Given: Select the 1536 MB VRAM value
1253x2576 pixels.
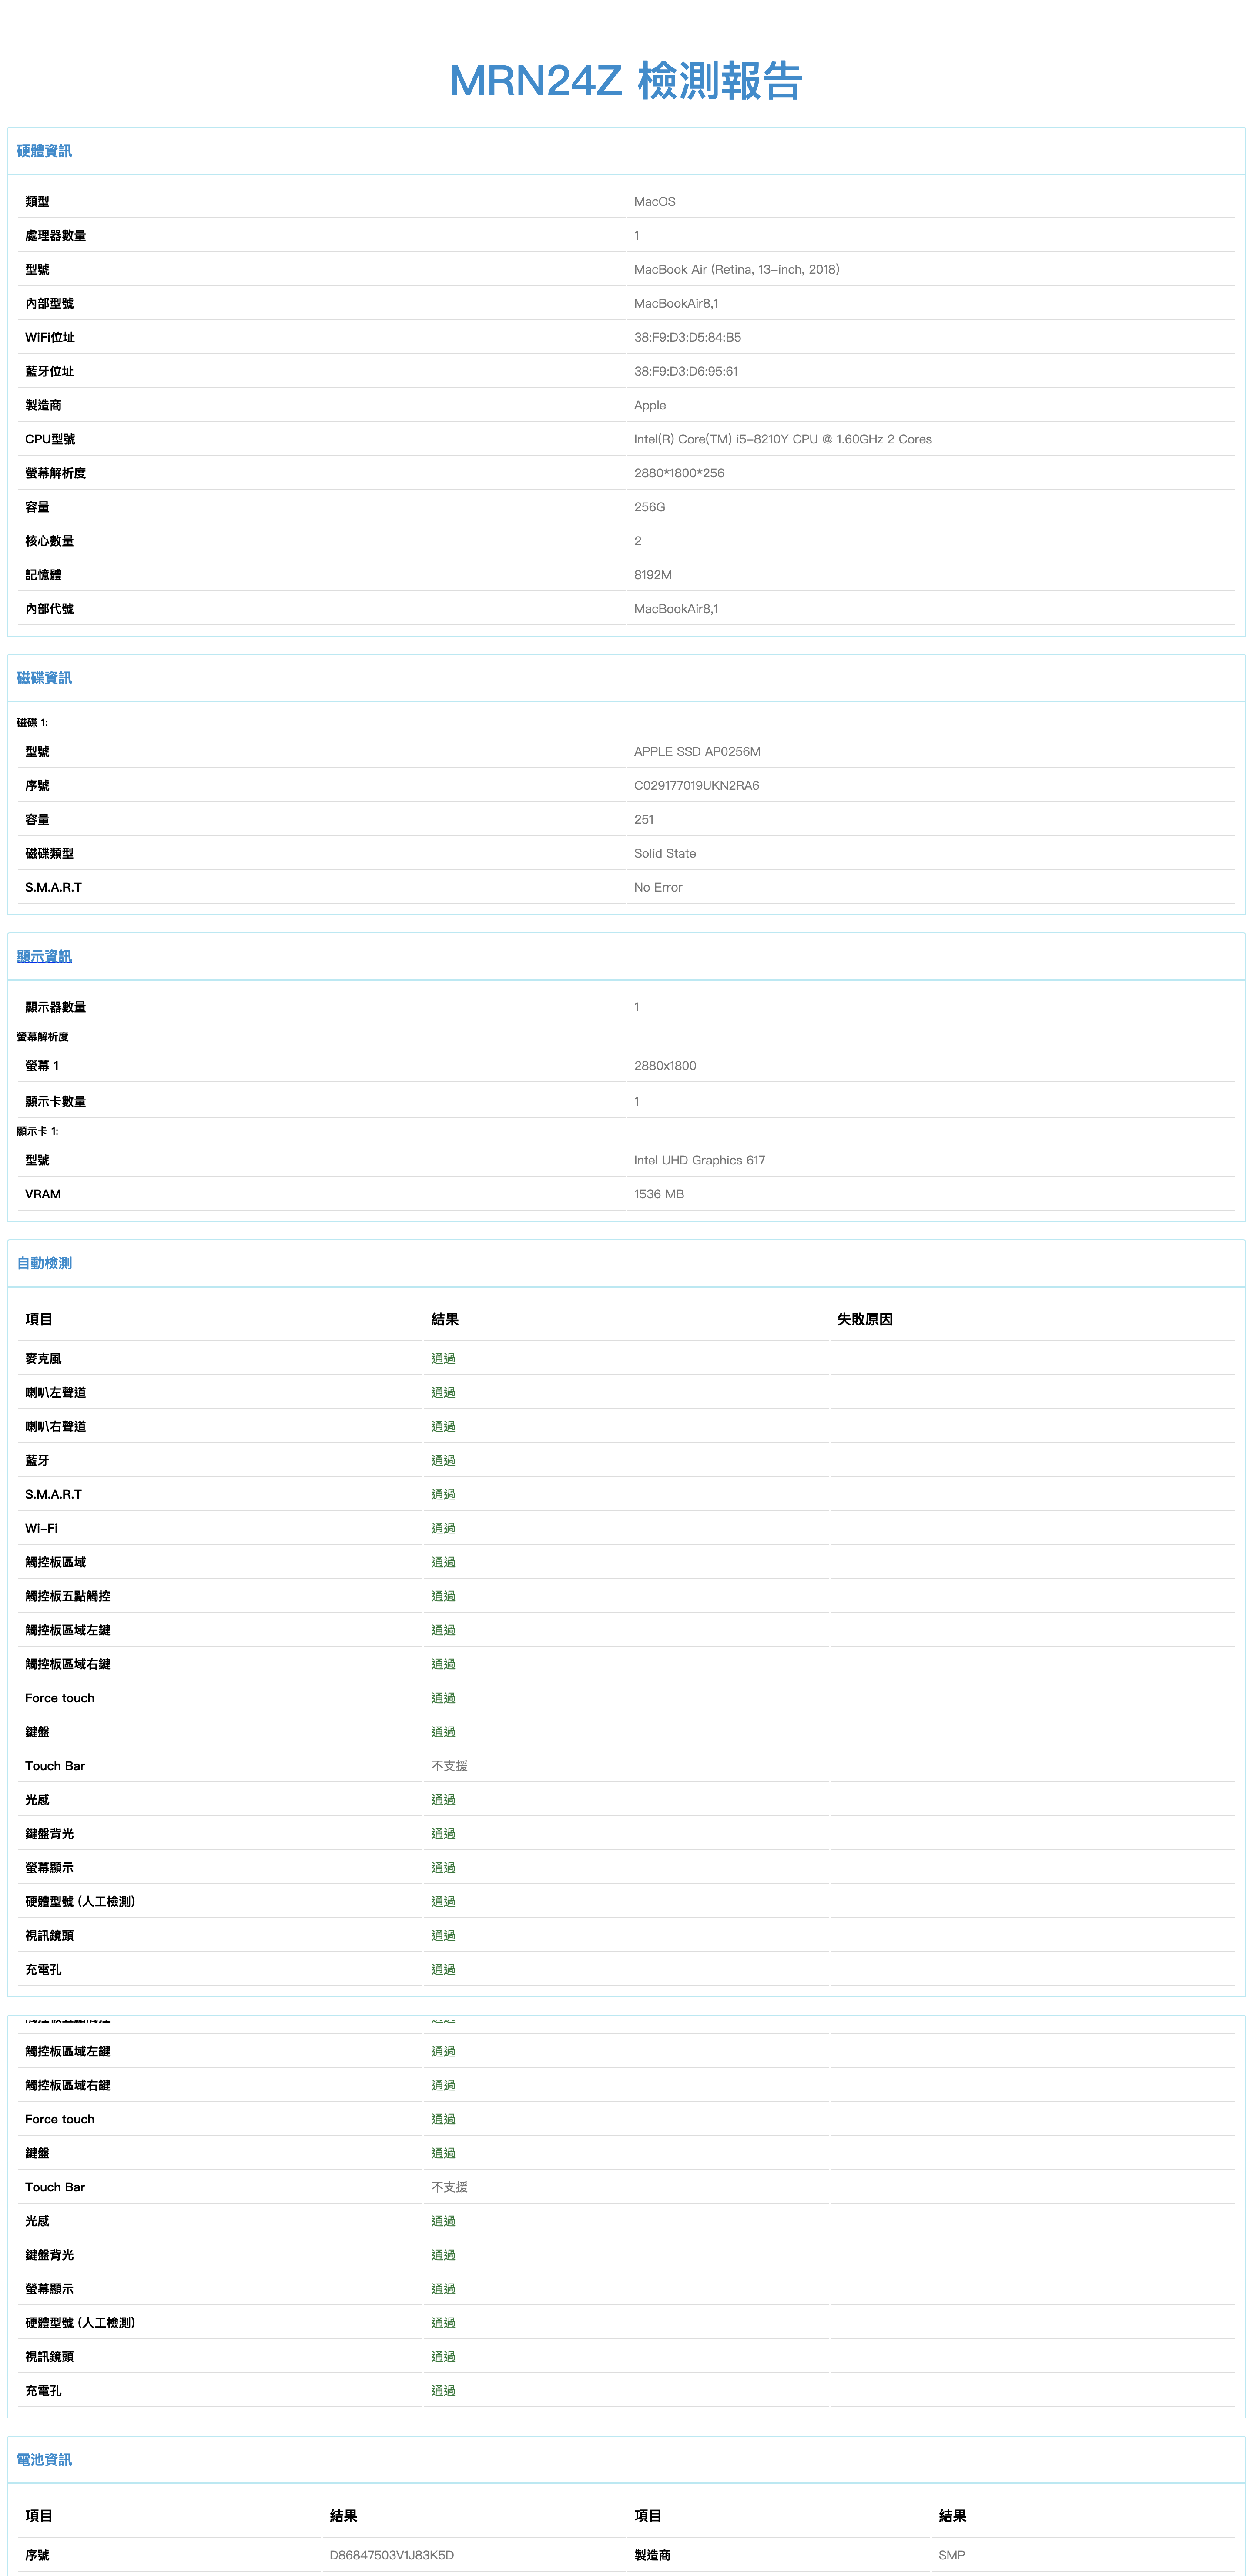Looking at the screenshot, I should pos(659,1195).
